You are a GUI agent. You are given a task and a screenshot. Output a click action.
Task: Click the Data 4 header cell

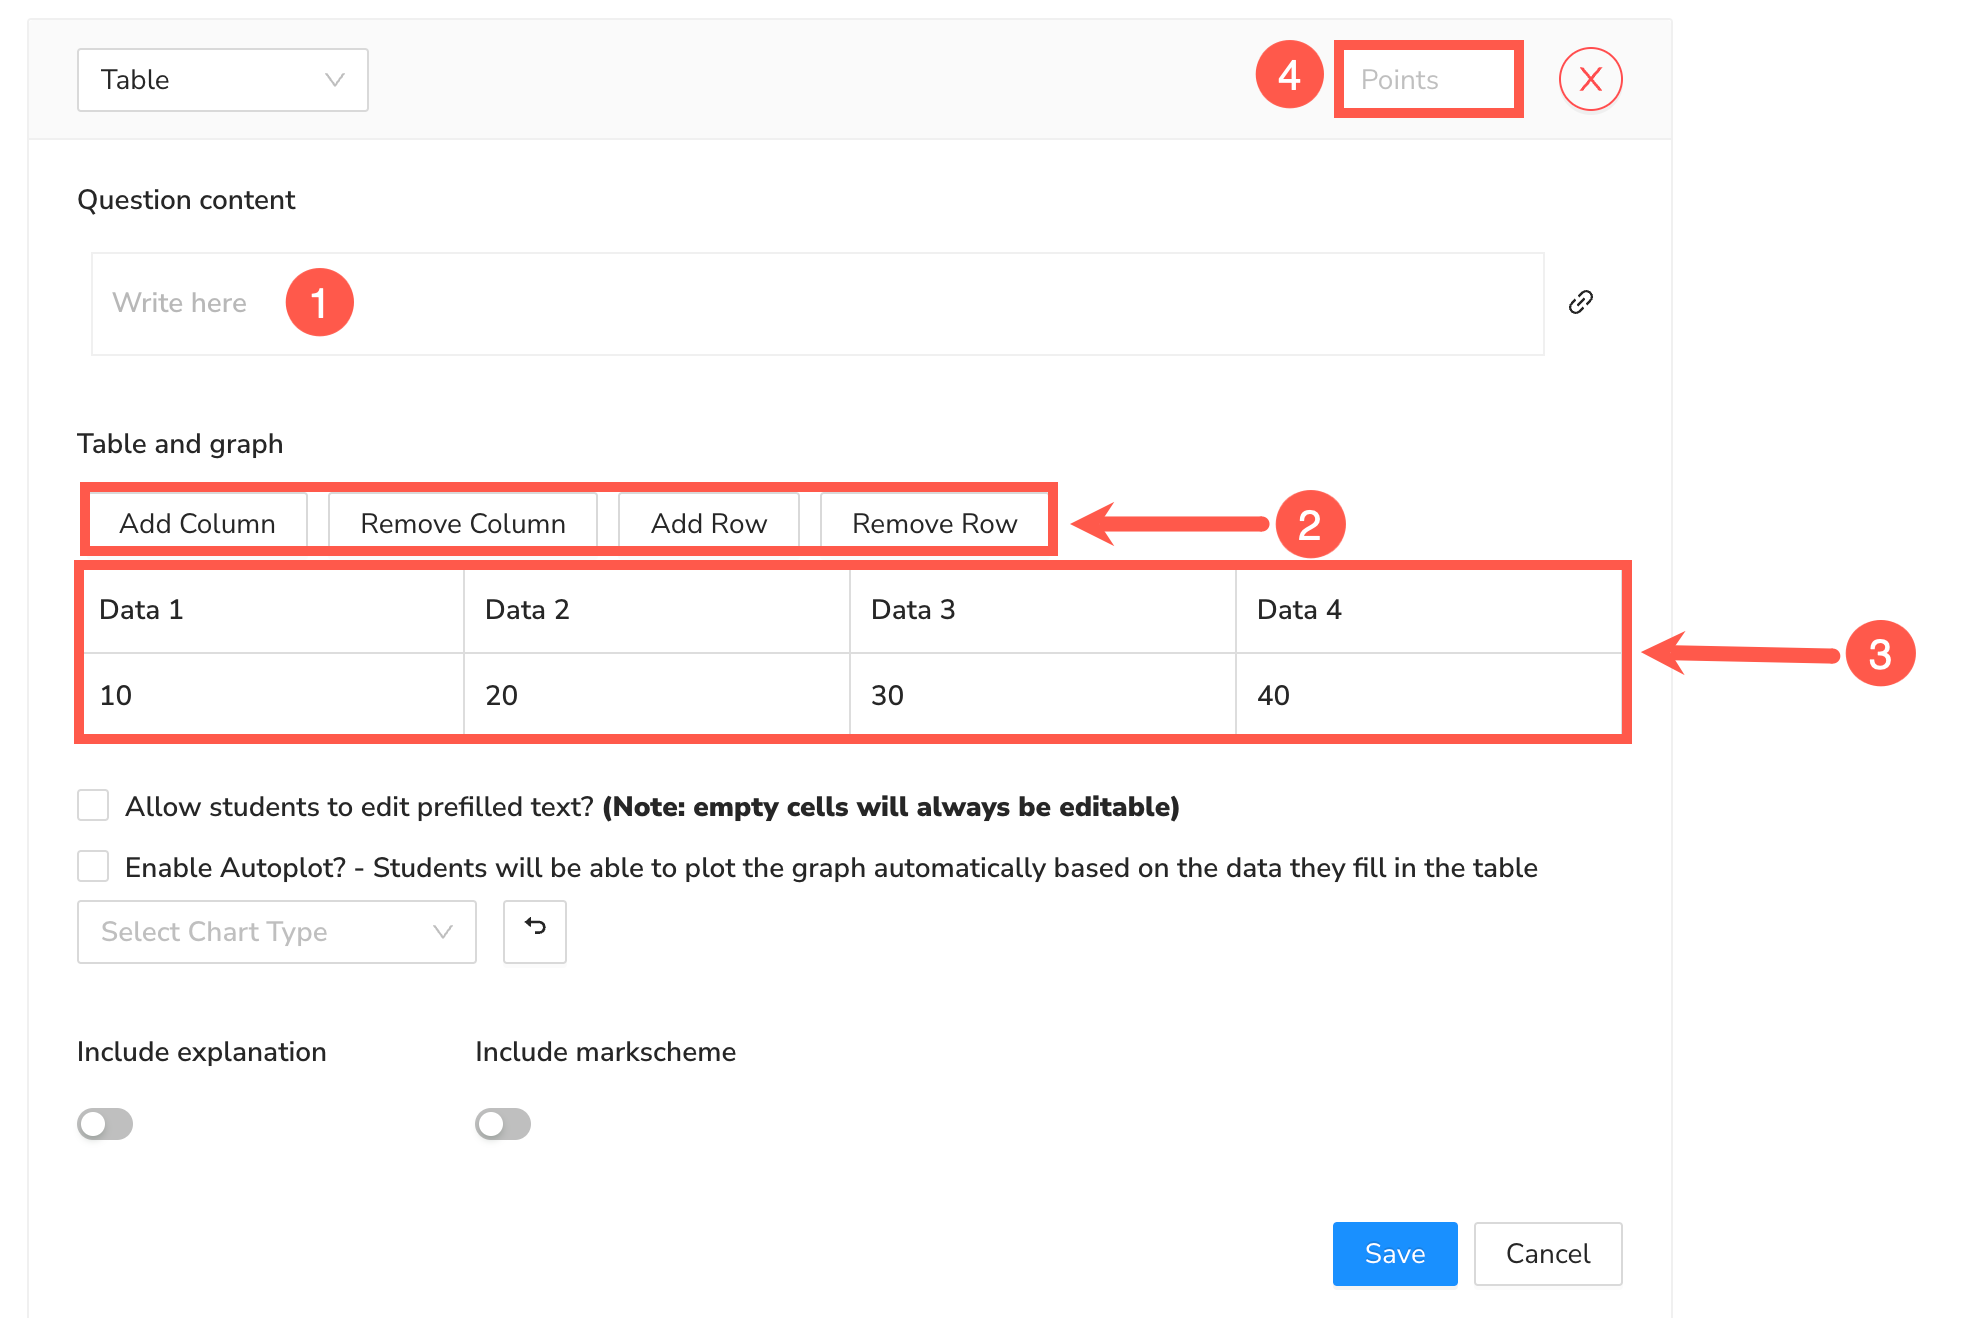1427,610
